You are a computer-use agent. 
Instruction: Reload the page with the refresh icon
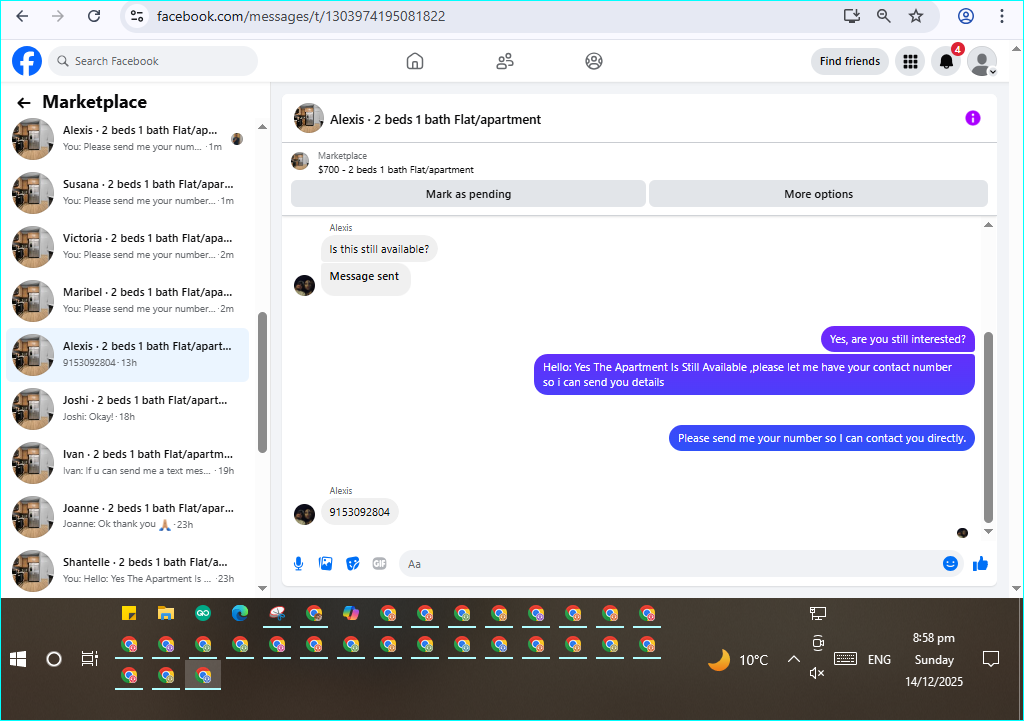[94, 16]
